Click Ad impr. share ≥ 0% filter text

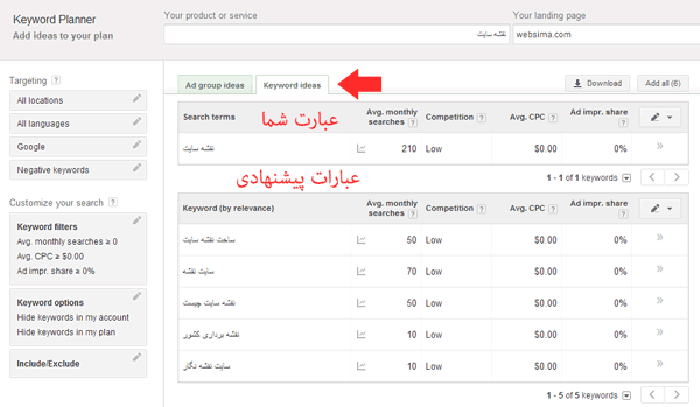click(x=55, y=271)
